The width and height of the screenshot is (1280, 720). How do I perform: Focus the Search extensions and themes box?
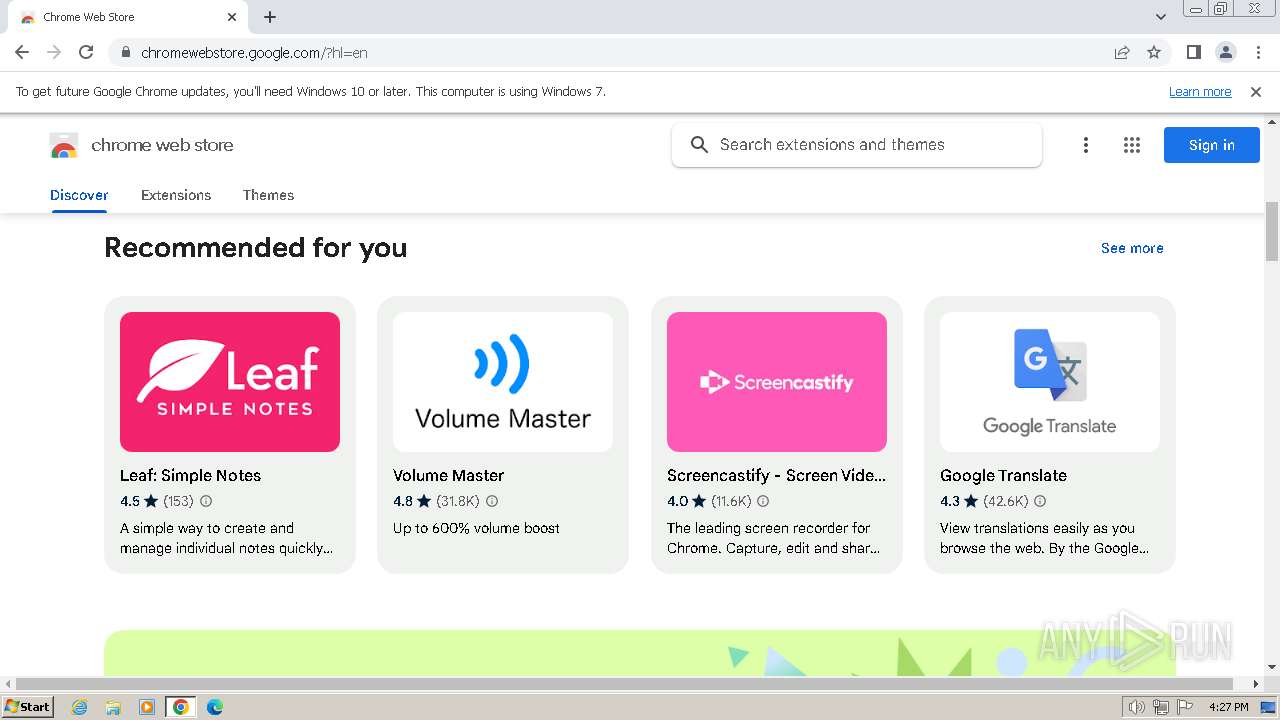(857, 145)
